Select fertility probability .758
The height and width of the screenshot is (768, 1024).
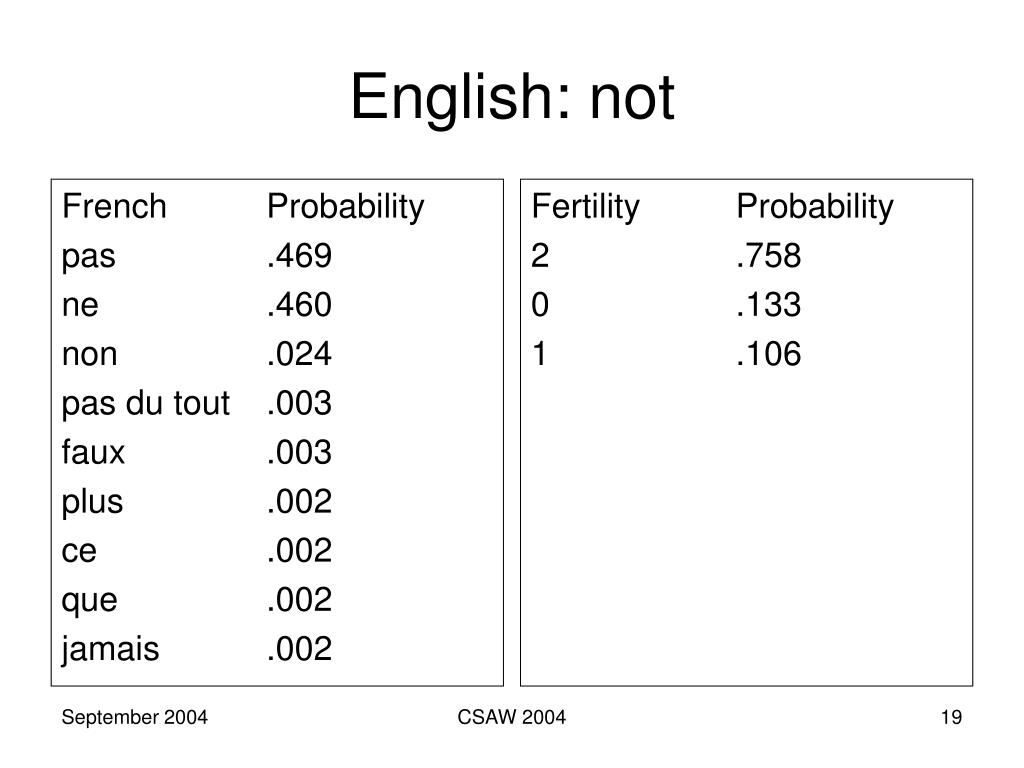coord(768,255)
